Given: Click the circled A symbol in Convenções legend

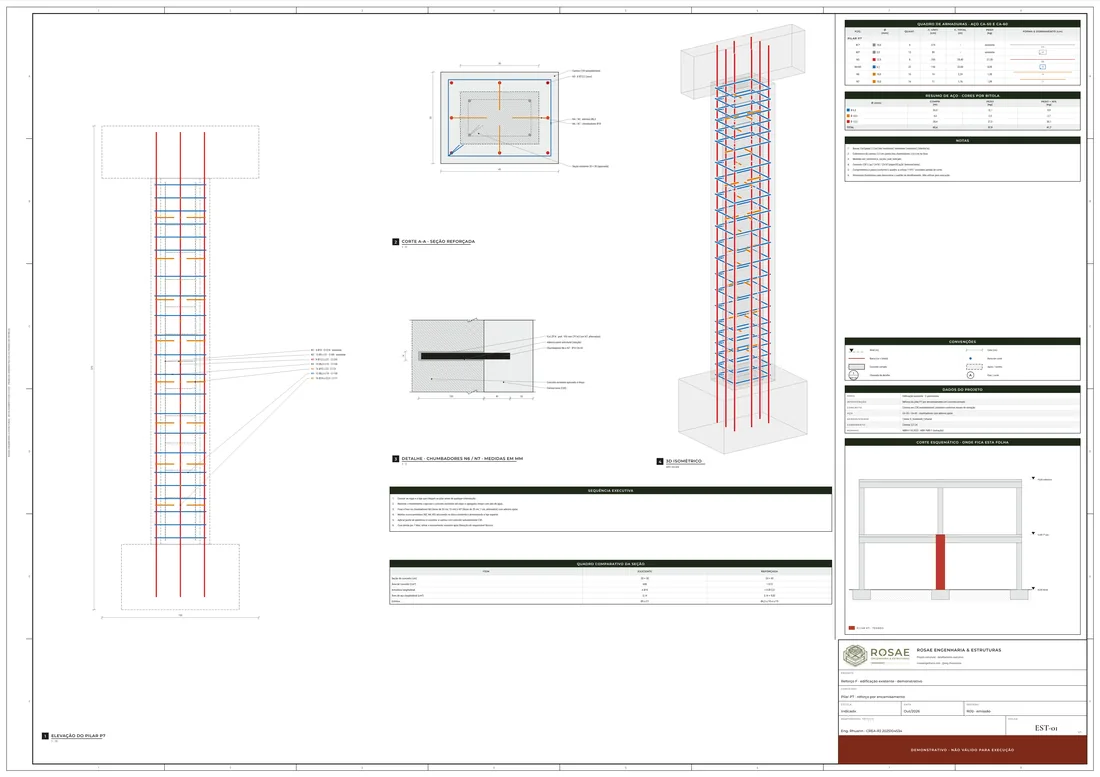Looking at the screenshot, I should click(x=970, y=375).
